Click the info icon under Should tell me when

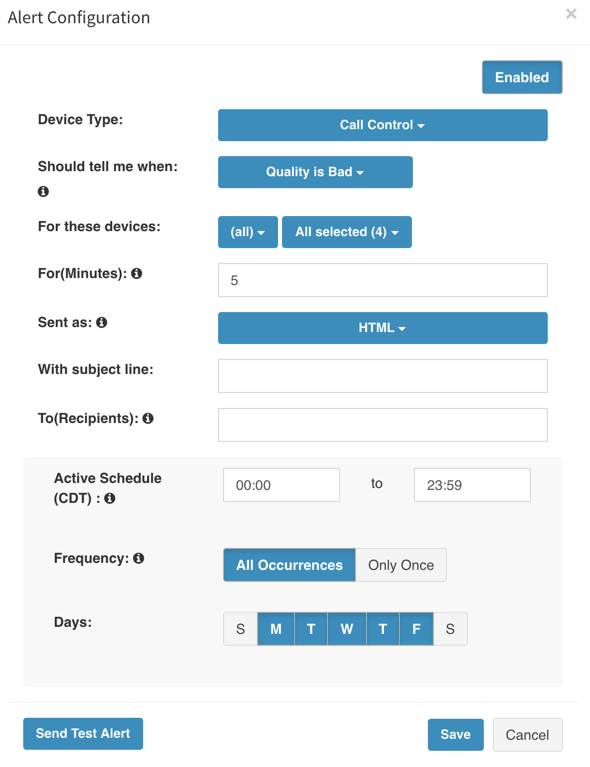[x=43, y=191]
